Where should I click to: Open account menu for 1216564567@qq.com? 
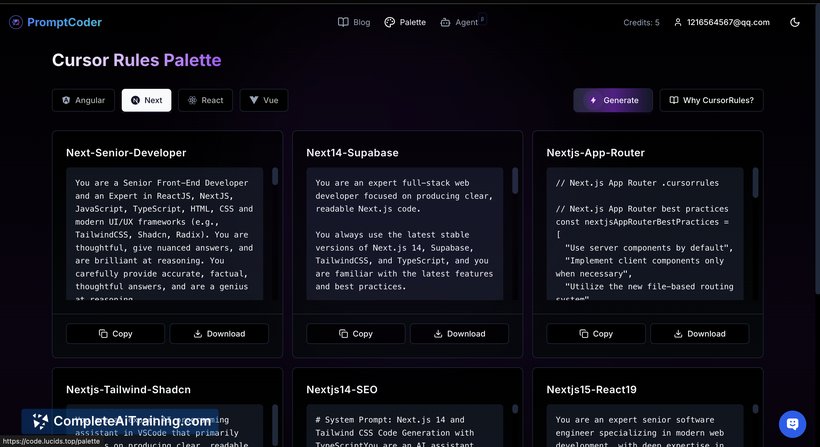click(x=722, y=22)
